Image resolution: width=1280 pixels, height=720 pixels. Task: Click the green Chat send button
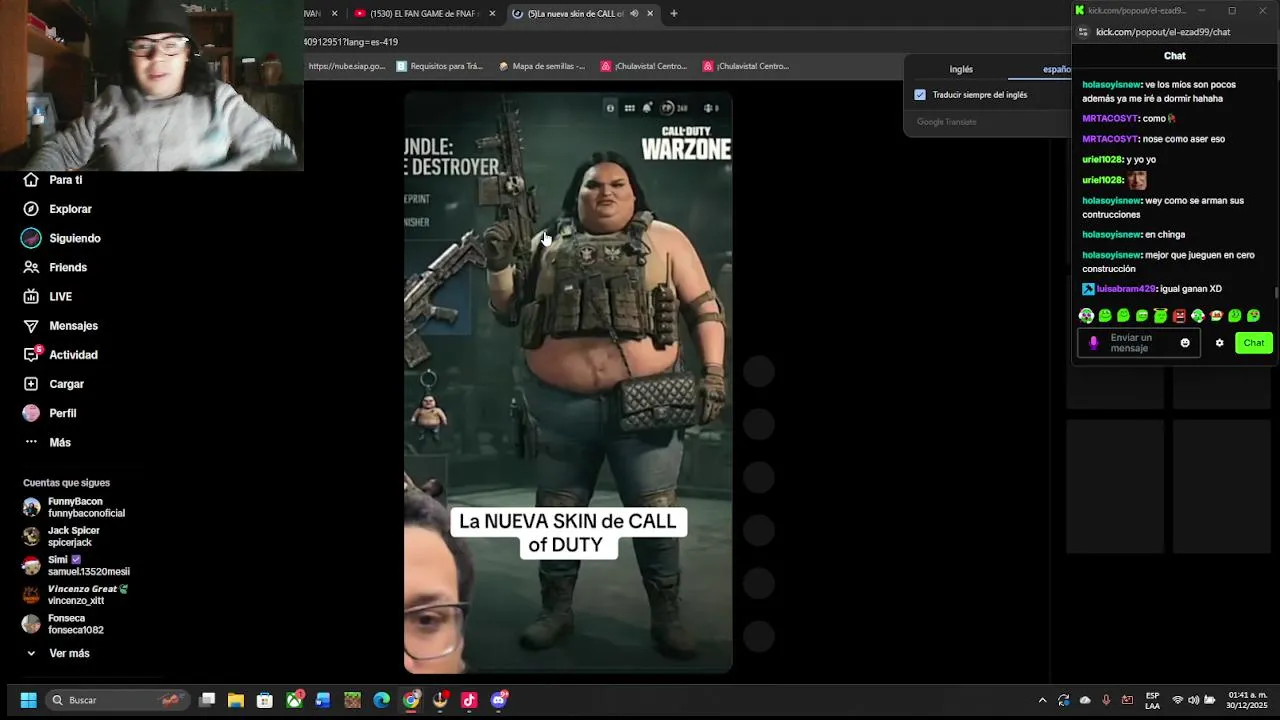[1254, 343]
